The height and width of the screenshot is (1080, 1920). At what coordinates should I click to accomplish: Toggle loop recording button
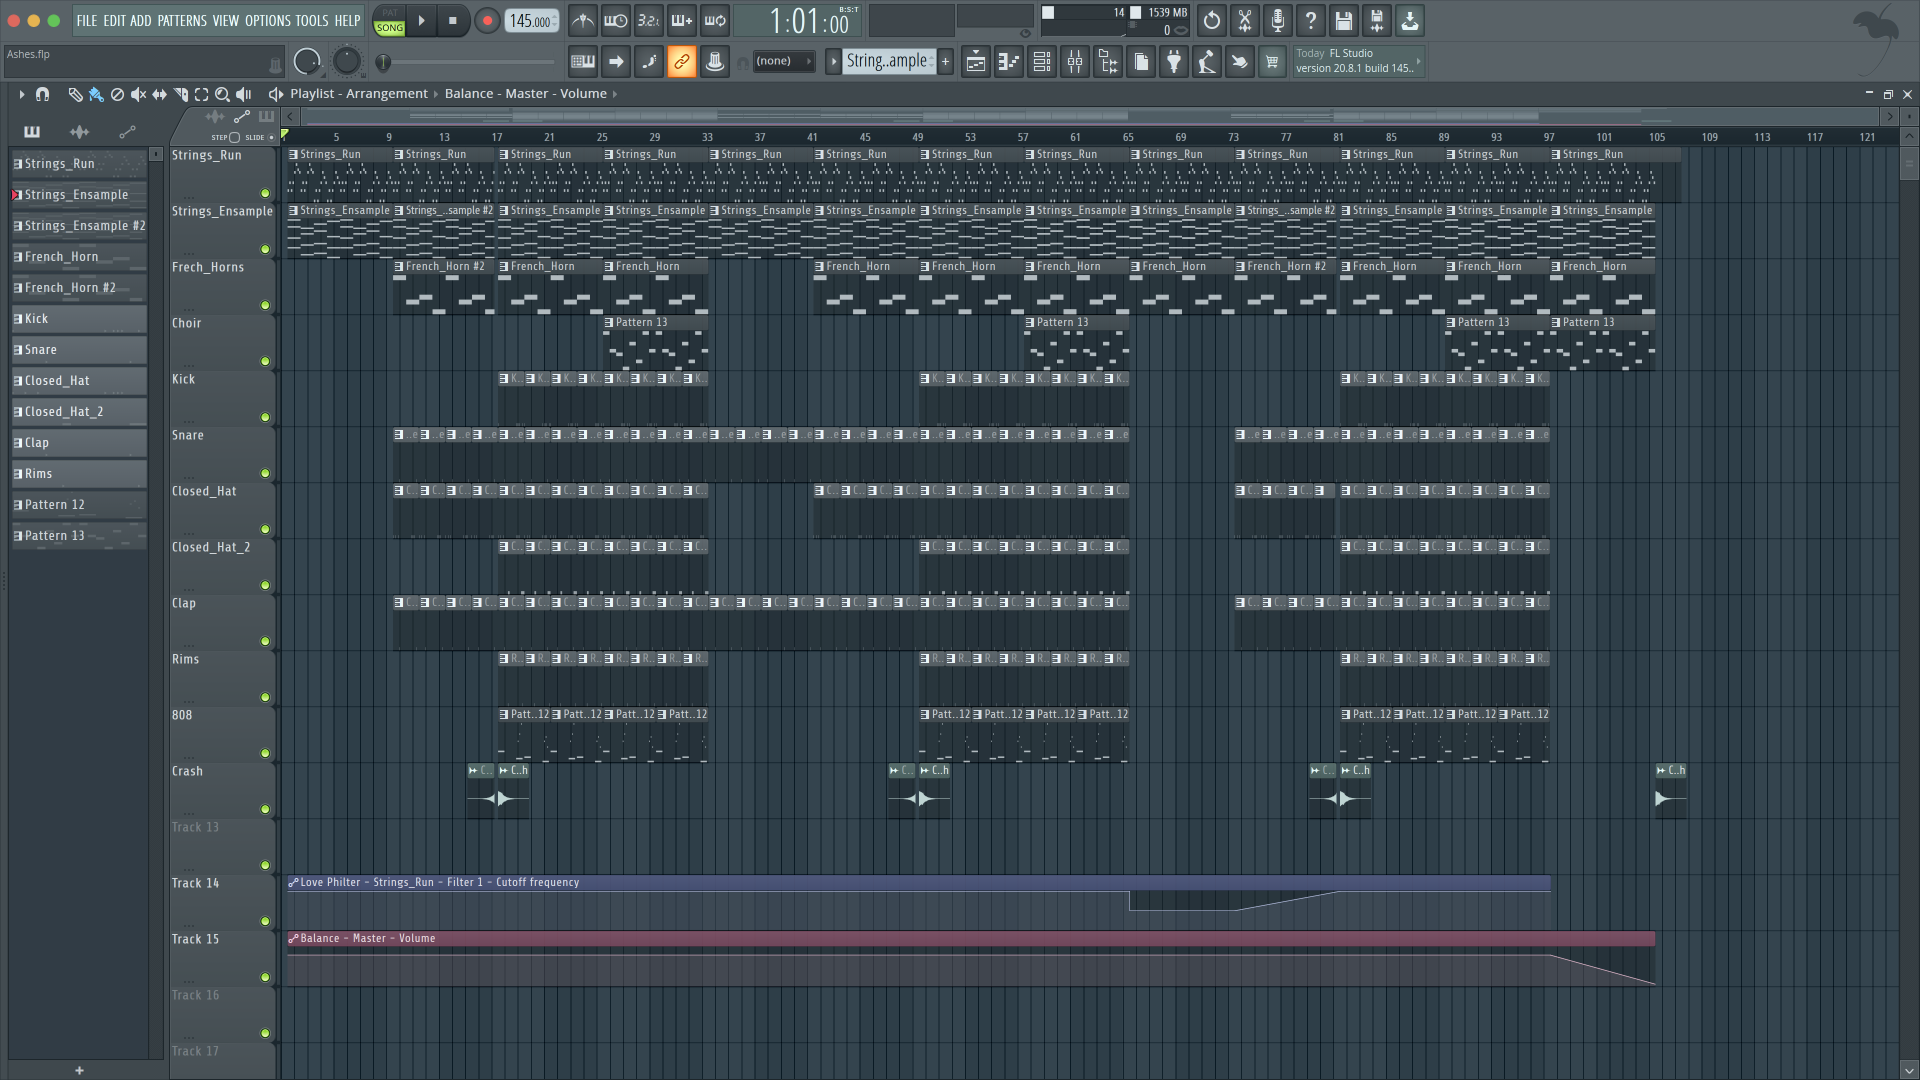tap(715, 20)
